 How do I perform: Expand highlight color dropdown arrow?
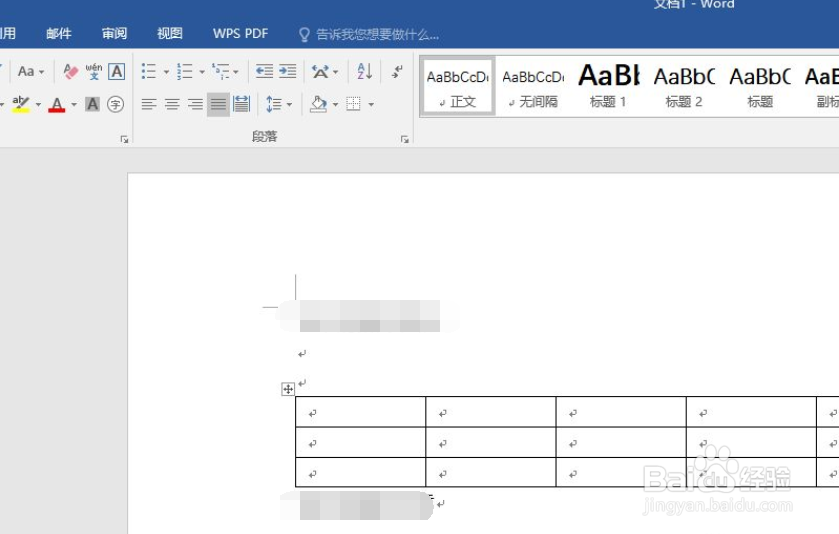click(38, 104)
